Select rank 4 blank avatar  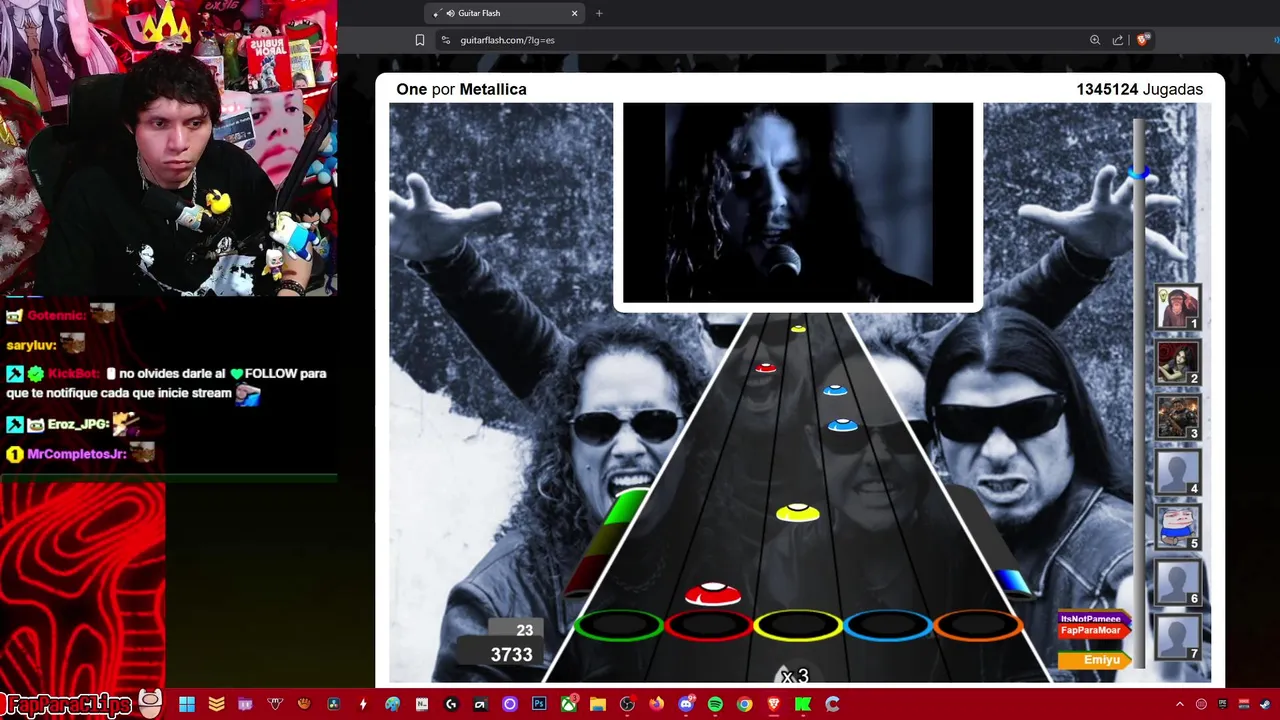[x=1177, y=473]
